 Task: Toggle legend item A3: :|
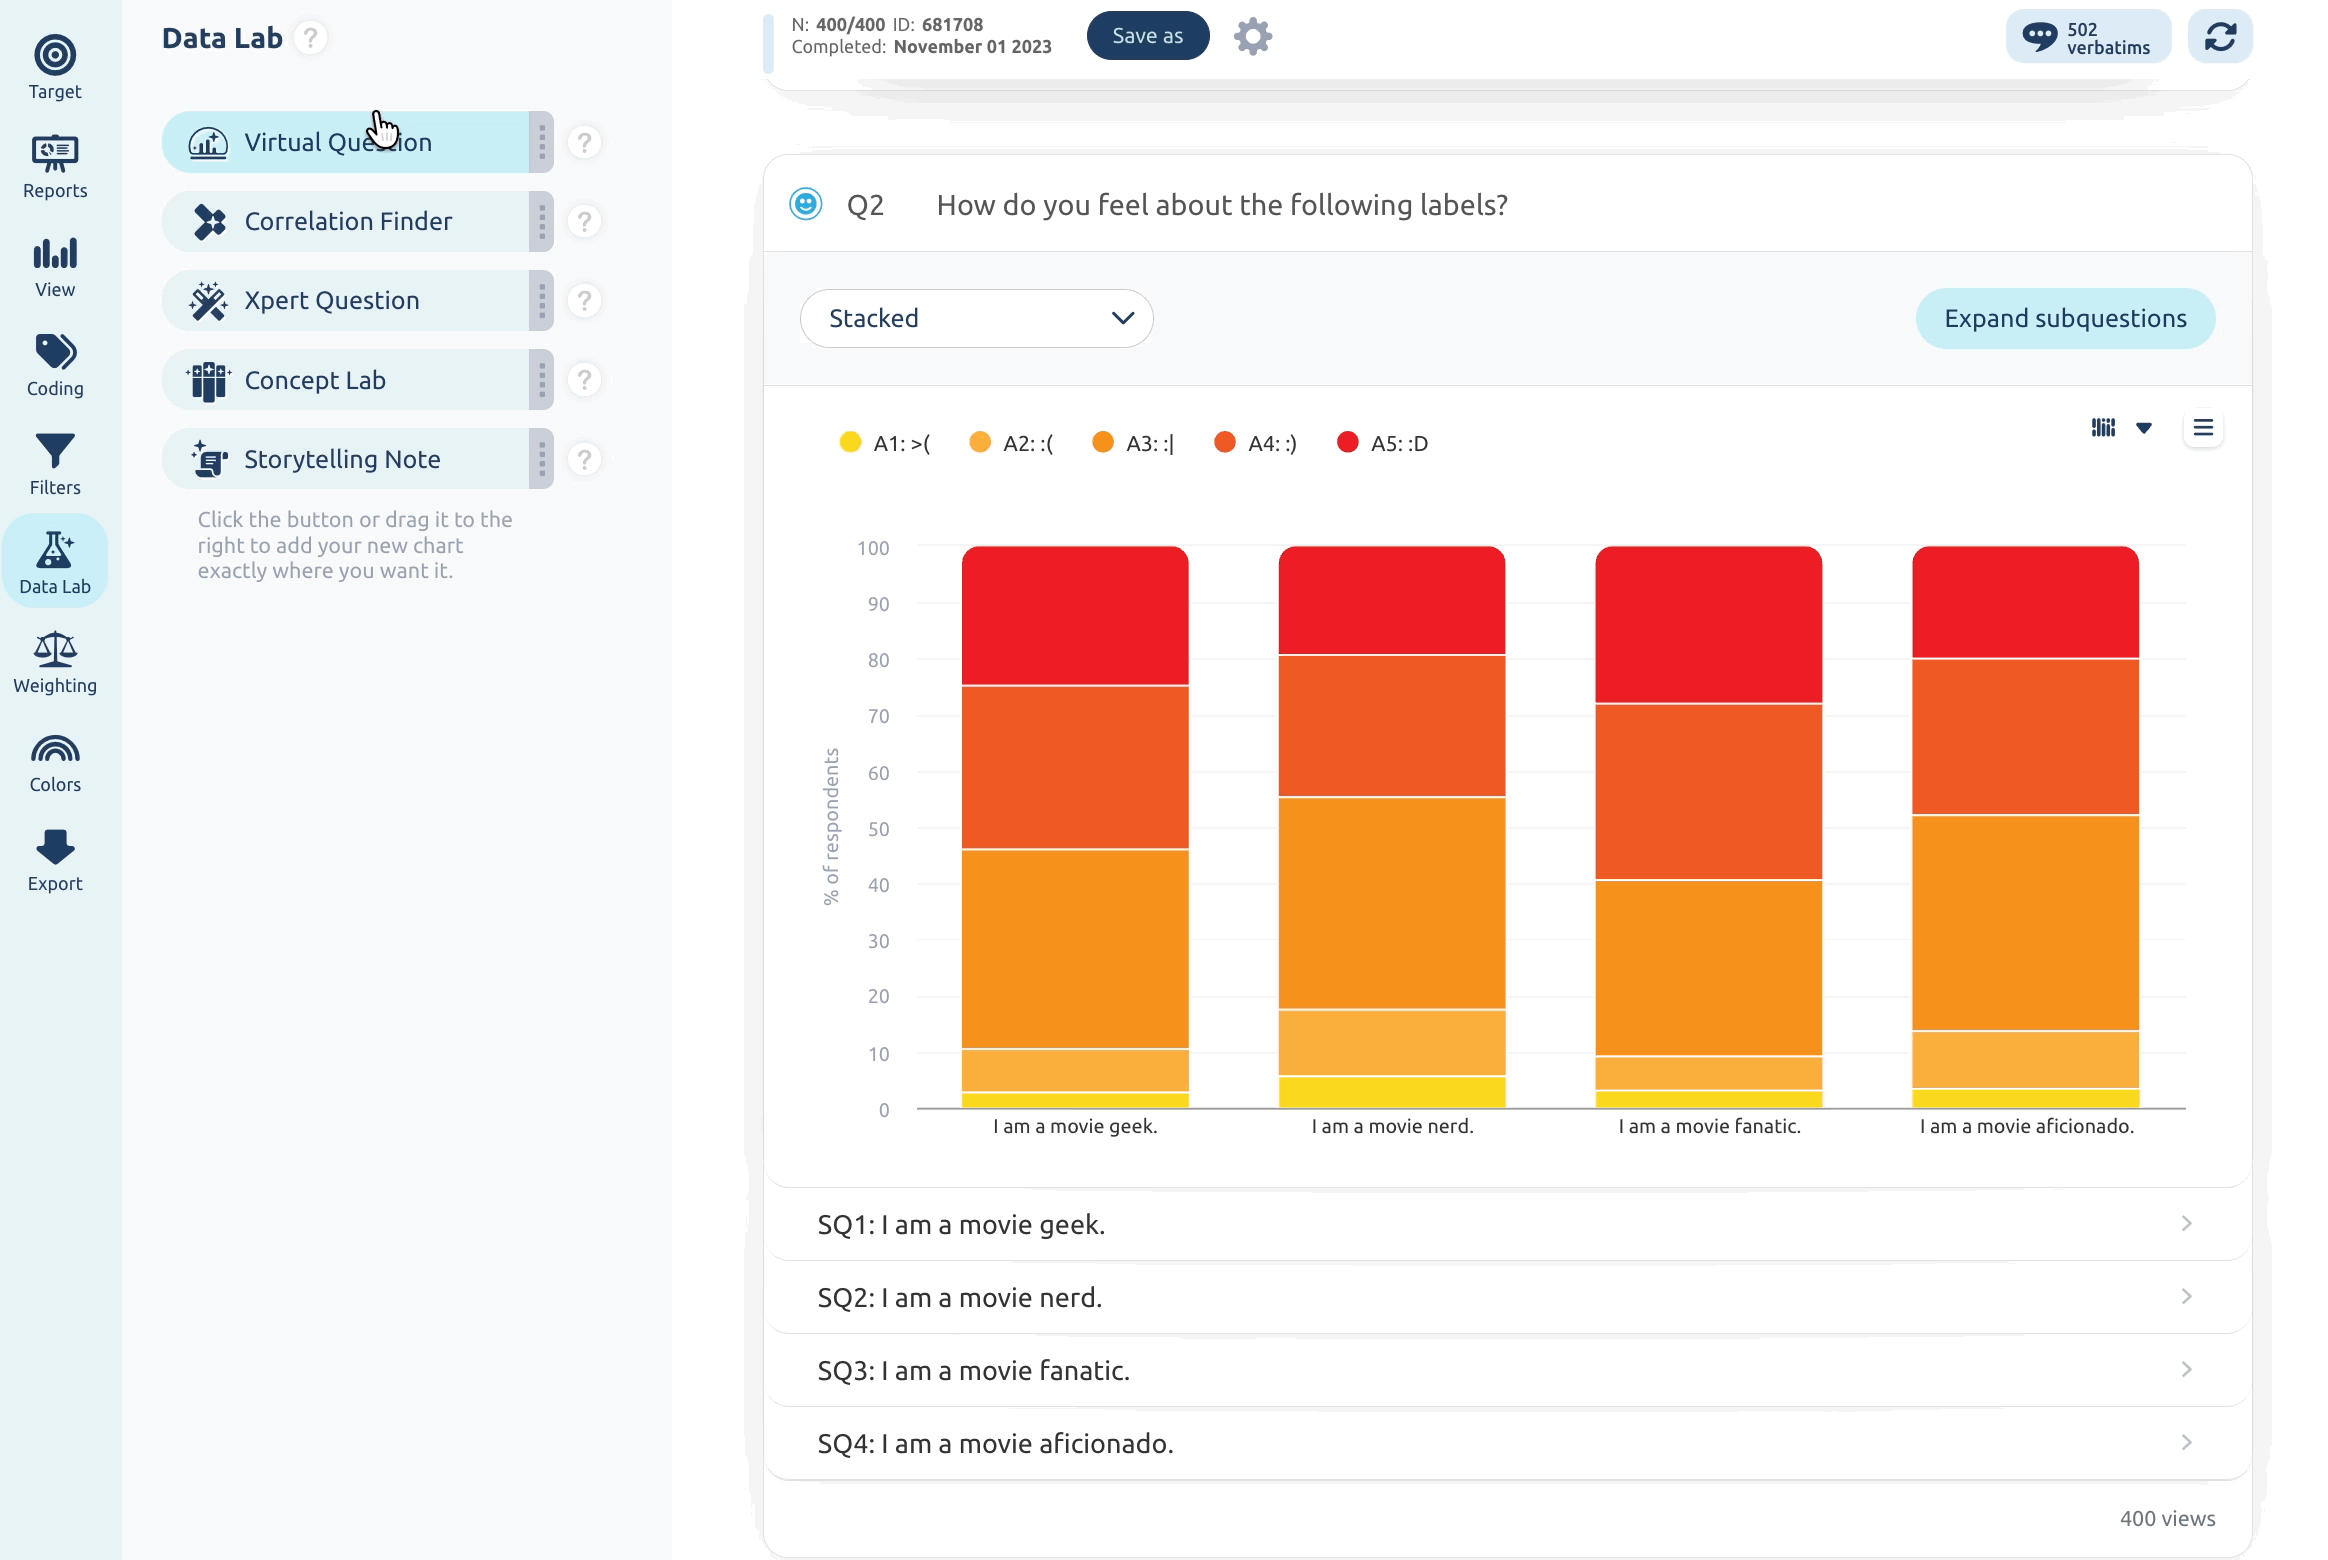coord(1134,443)
